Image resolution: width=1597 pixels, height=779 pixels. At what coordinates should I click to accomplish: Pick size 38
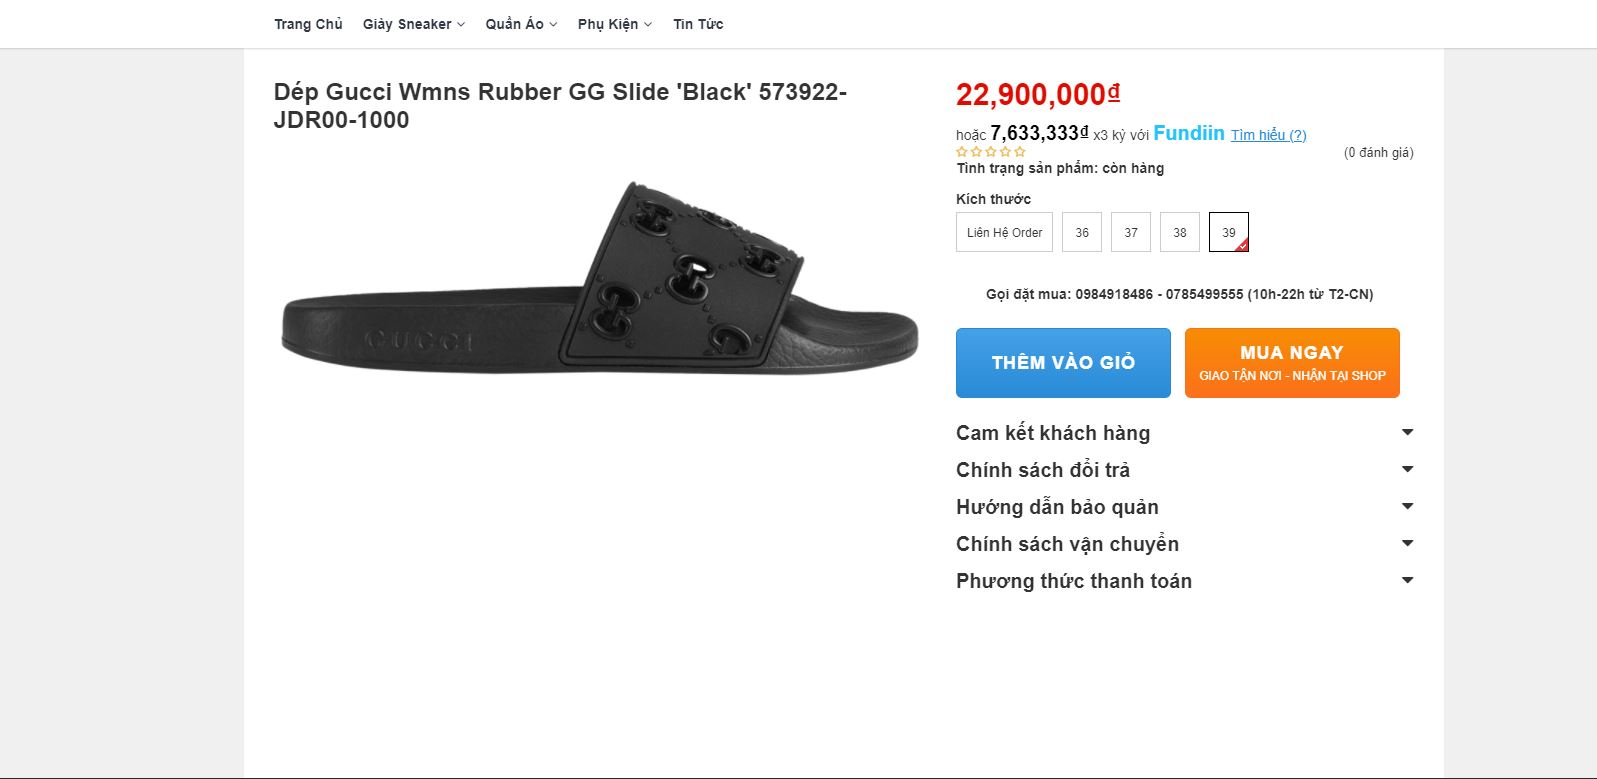point(1180,232)
